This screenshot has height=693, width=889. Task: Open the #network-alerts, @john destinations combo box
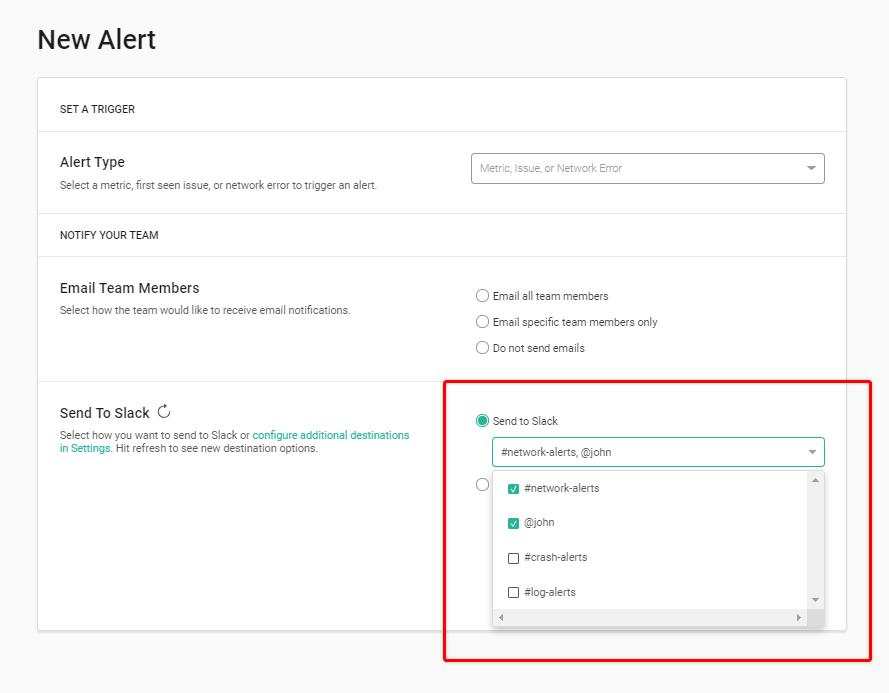658,452
